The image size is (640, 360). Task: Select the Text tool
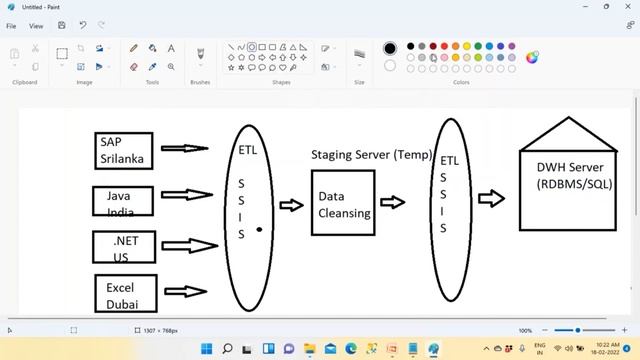tap(171, 49)
